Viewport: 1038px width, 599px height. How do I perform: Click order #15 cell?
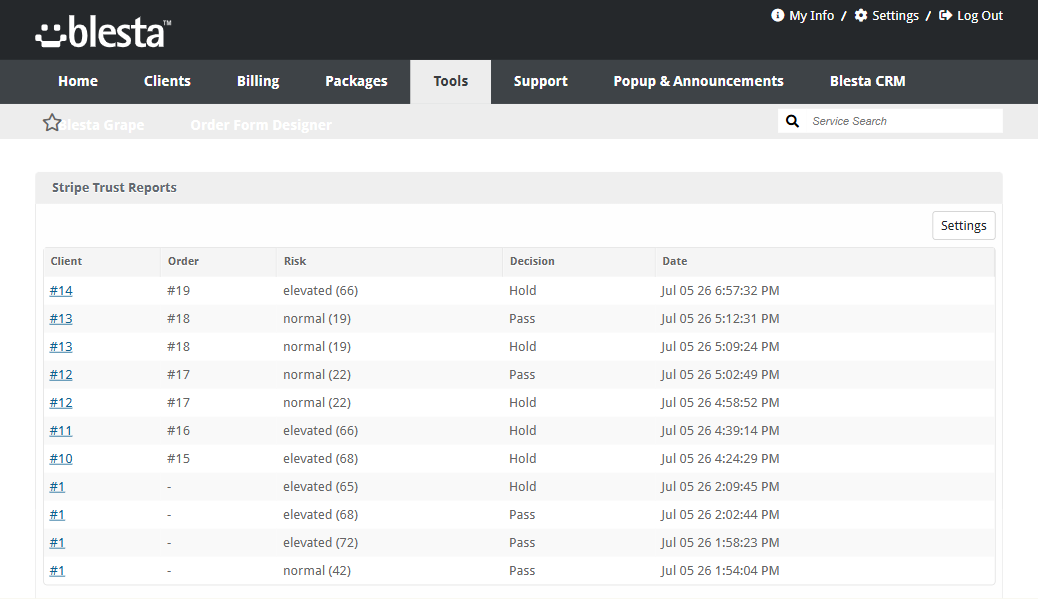pyautogui.click(x=178, y=459)
